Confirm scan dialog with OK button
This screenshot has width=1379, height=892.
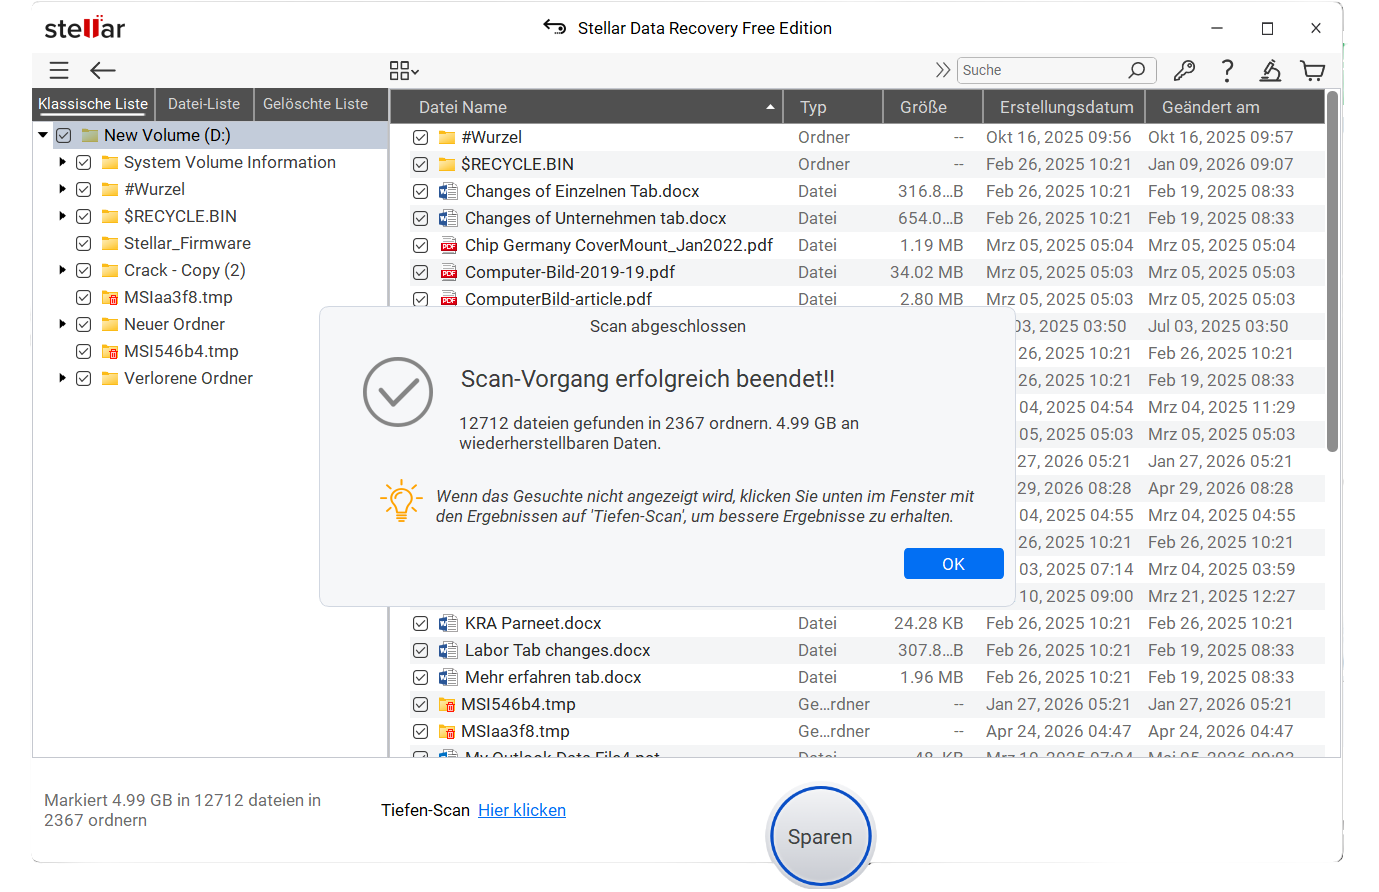click(954, 564)
